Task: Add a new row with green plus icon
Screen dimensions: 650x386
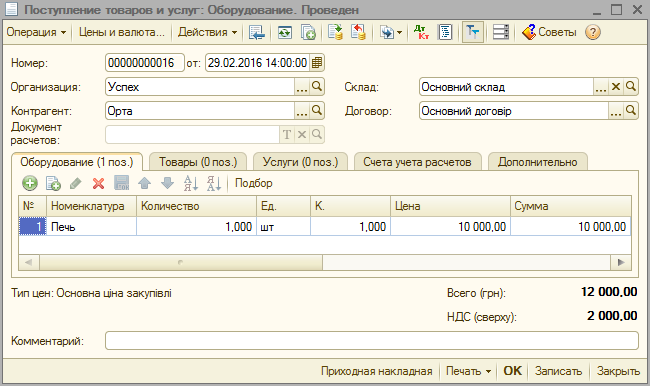Action: coord(30,183)
